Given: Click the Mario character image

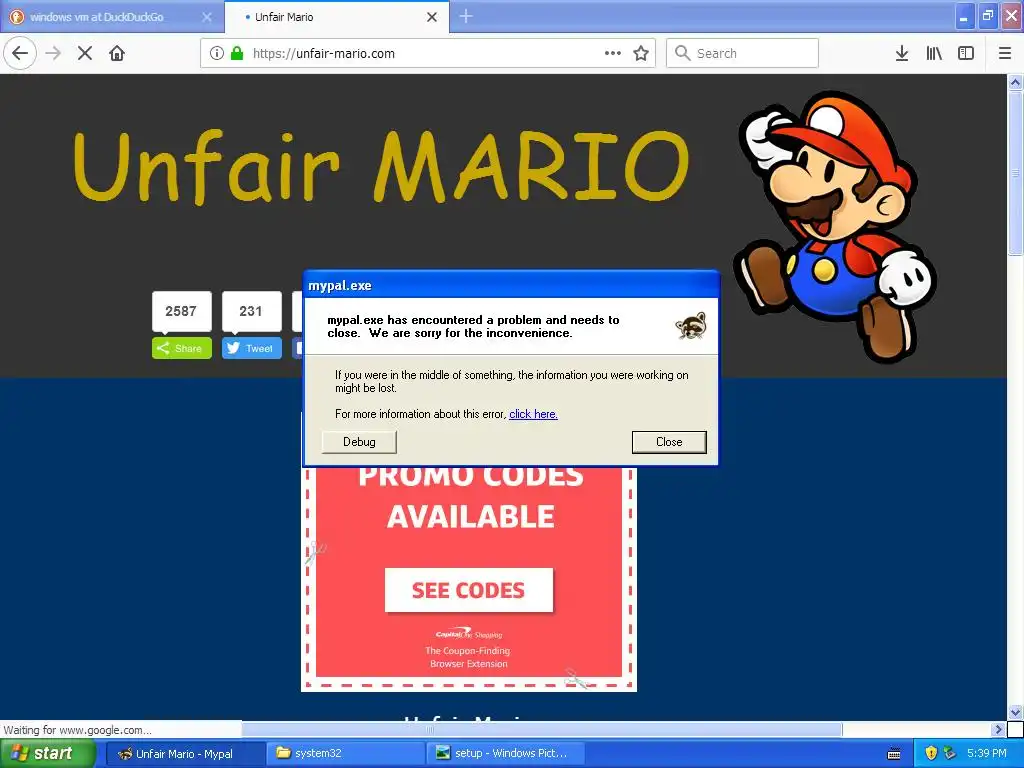Looking at the screenshot, I should [x=836, y=225].
